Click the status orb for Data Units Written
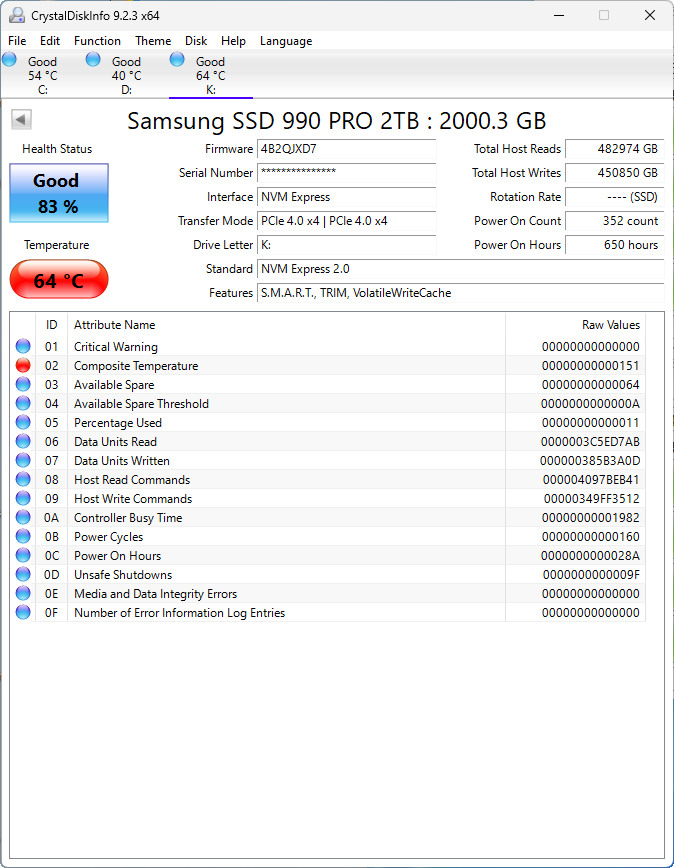Screen dimensions: 674x868 pyautogui.click(x=23, y=461)
